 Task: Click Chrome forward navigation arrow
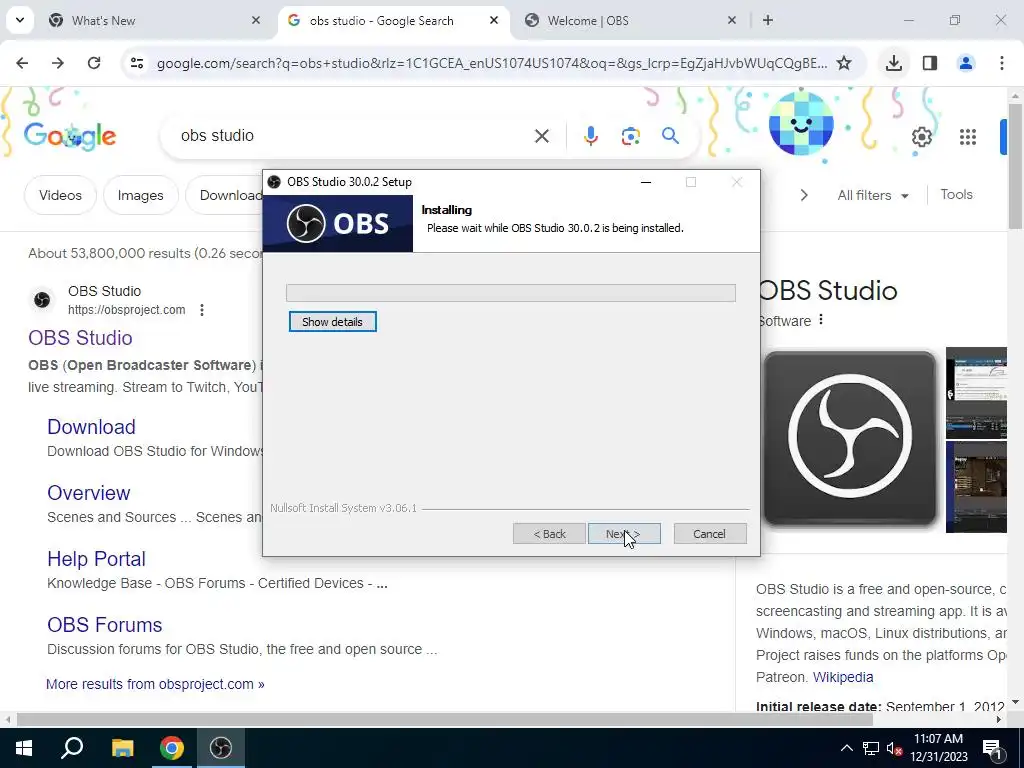[58, 63]
